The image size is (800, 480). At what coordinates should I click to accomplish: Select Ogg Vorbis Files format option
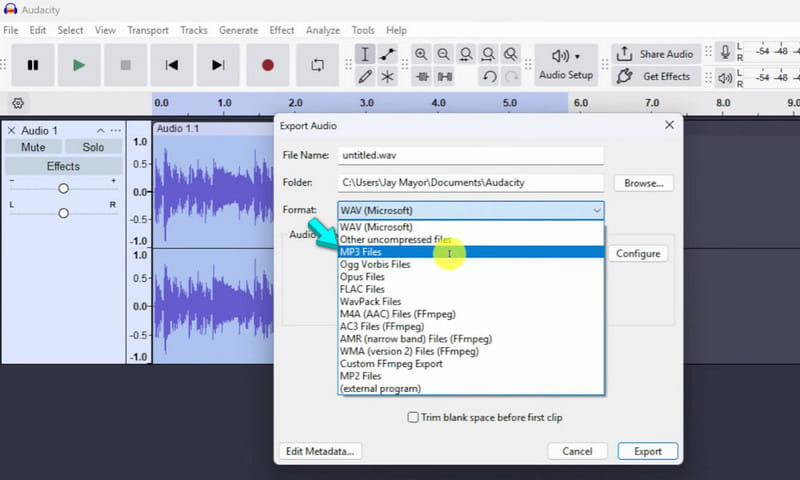[x=471, y=264]
